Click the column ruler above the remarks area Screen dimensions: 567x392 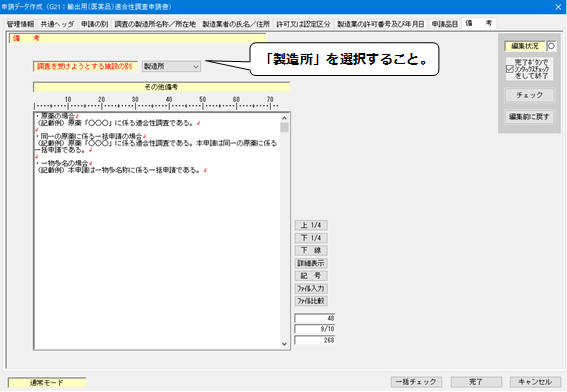tap(156, 103)
